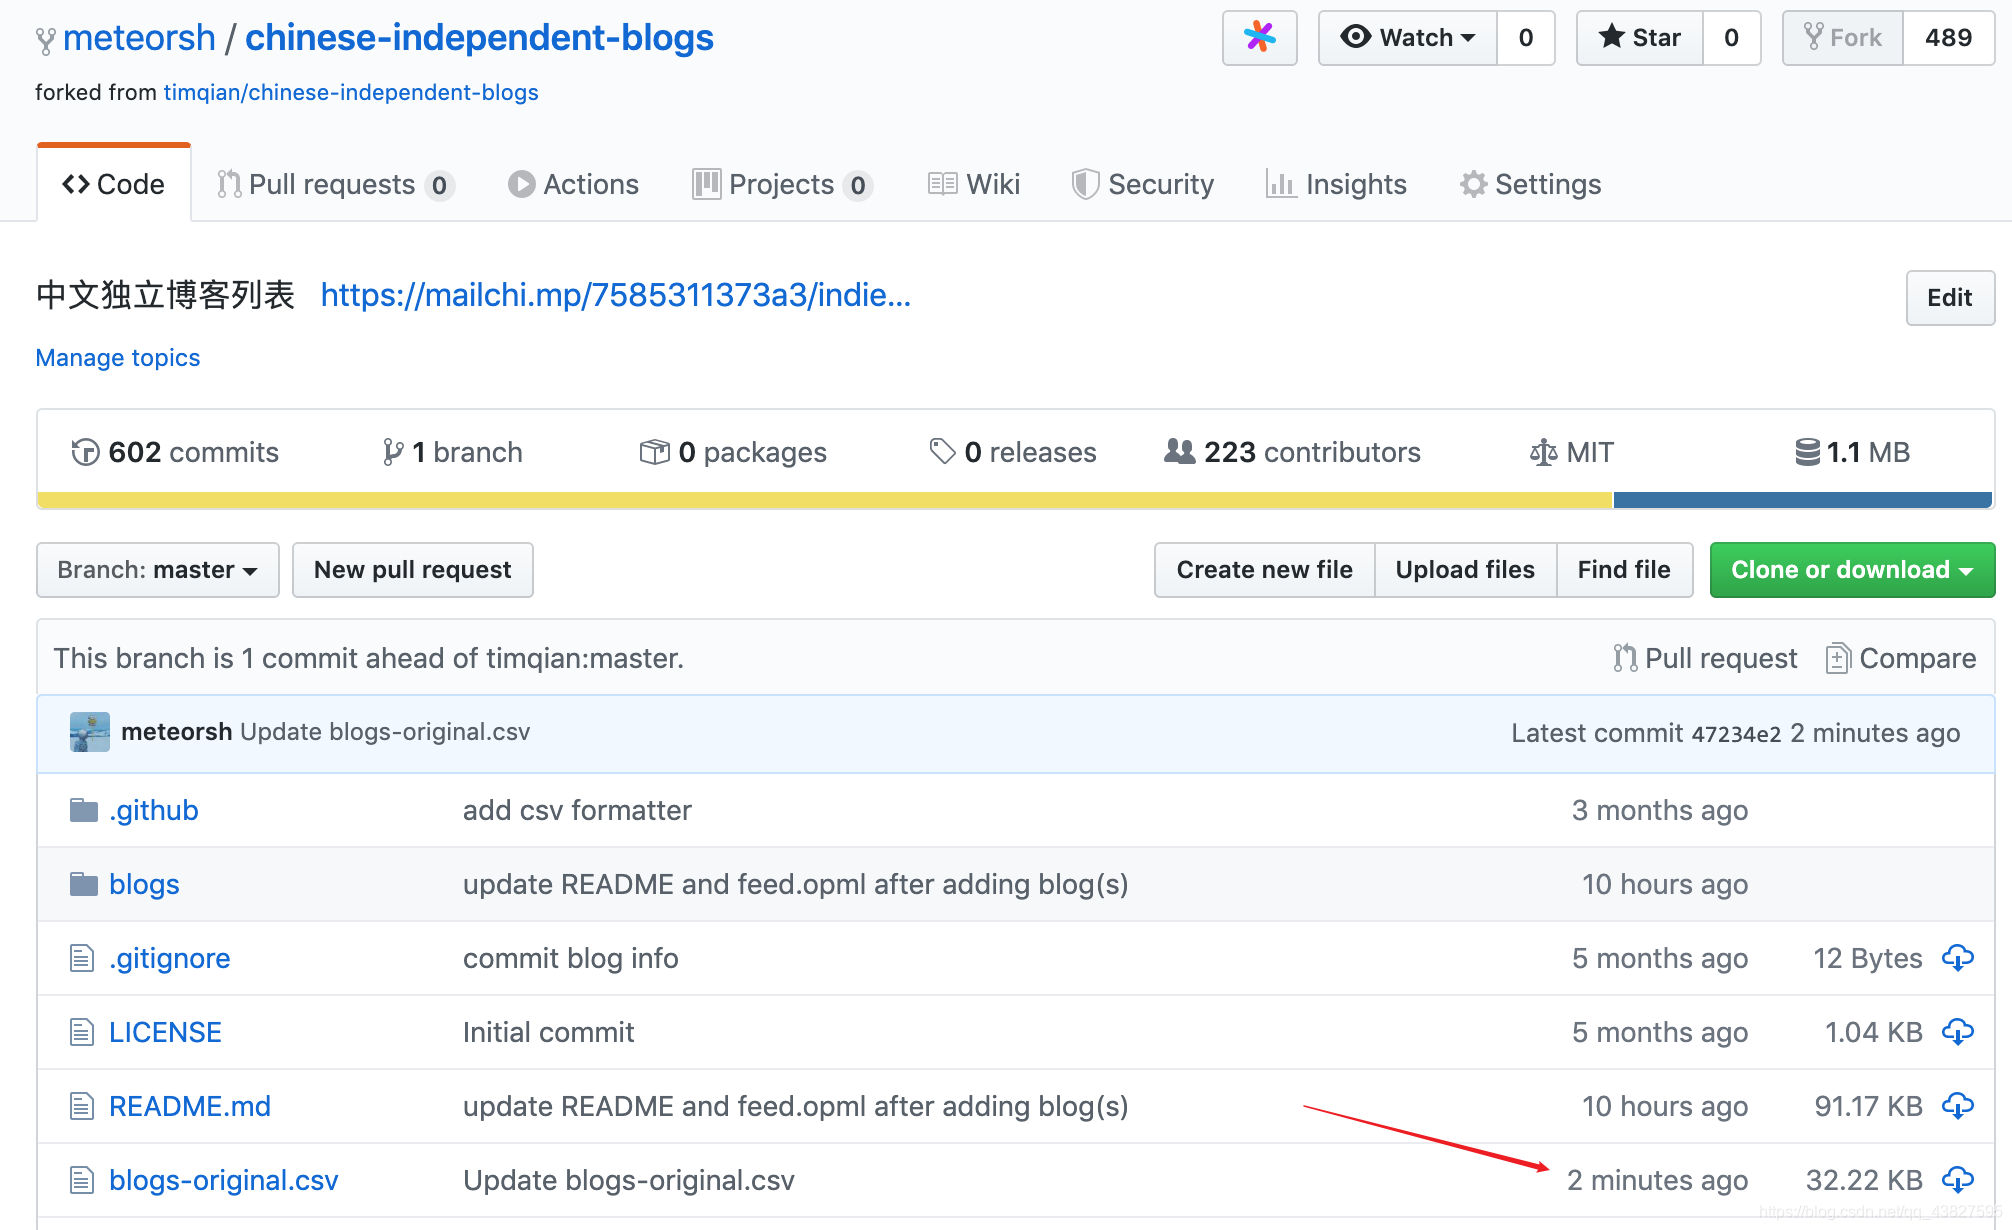Click the MIT license scale icon
Image resolution: width=2012 pixels, height=1230 pixels.
[x=1543, y=452]
